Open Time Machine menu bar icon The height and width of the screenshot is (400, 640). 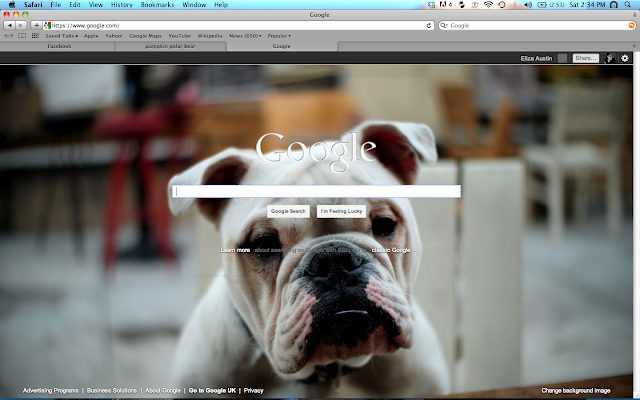pos(502,5)
